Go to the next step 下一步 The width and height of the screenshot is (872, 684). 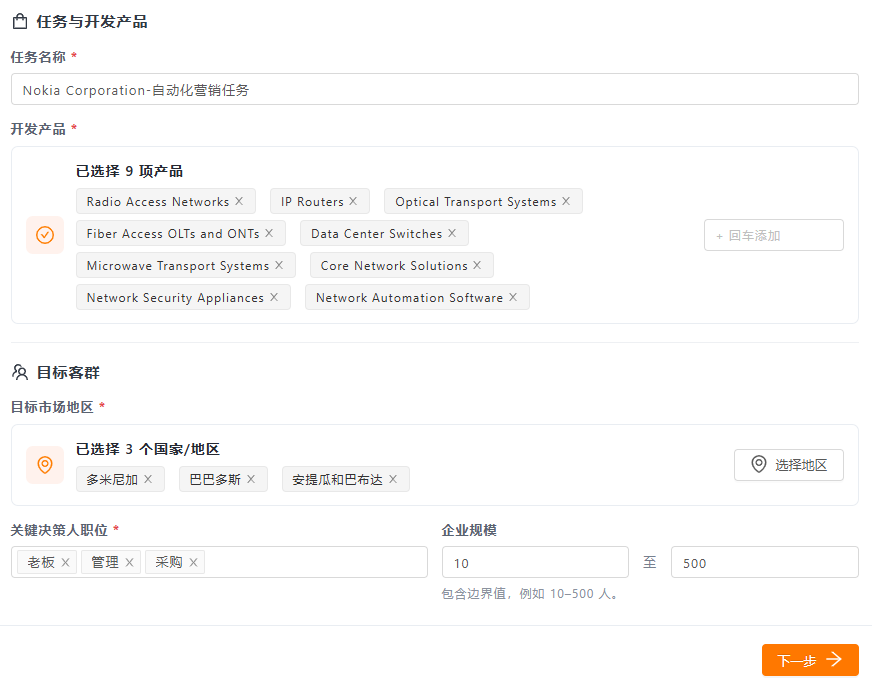810,660
